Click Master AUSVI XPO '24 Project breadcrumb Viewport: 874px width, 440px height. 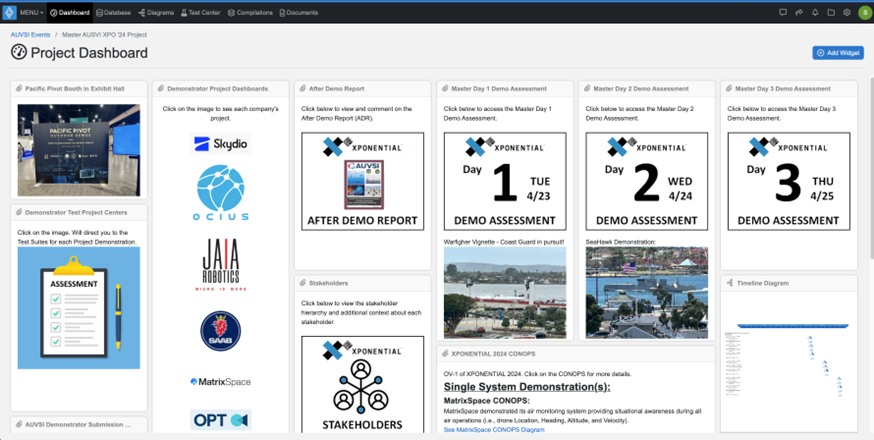click(x=104, y=35)
